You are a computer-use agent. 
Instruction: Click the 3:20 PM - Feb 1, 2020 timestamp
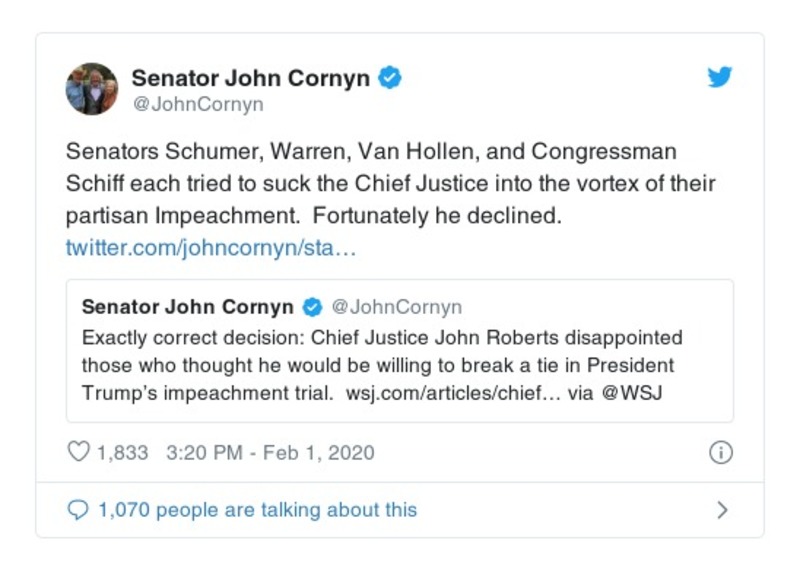coord(269,452)
